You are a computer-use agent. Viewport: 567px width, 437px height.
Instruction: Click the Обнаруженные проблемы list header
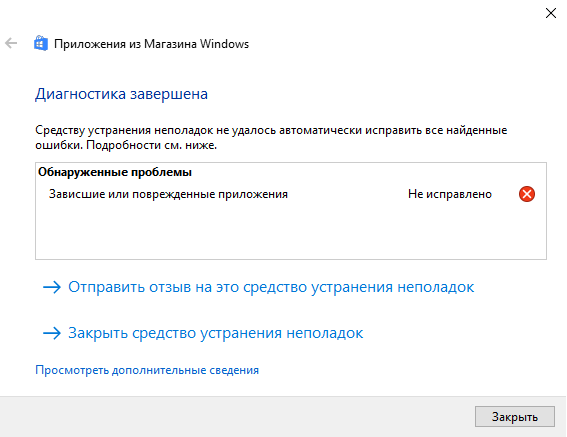pyautogui.click(x=115, y=172)
